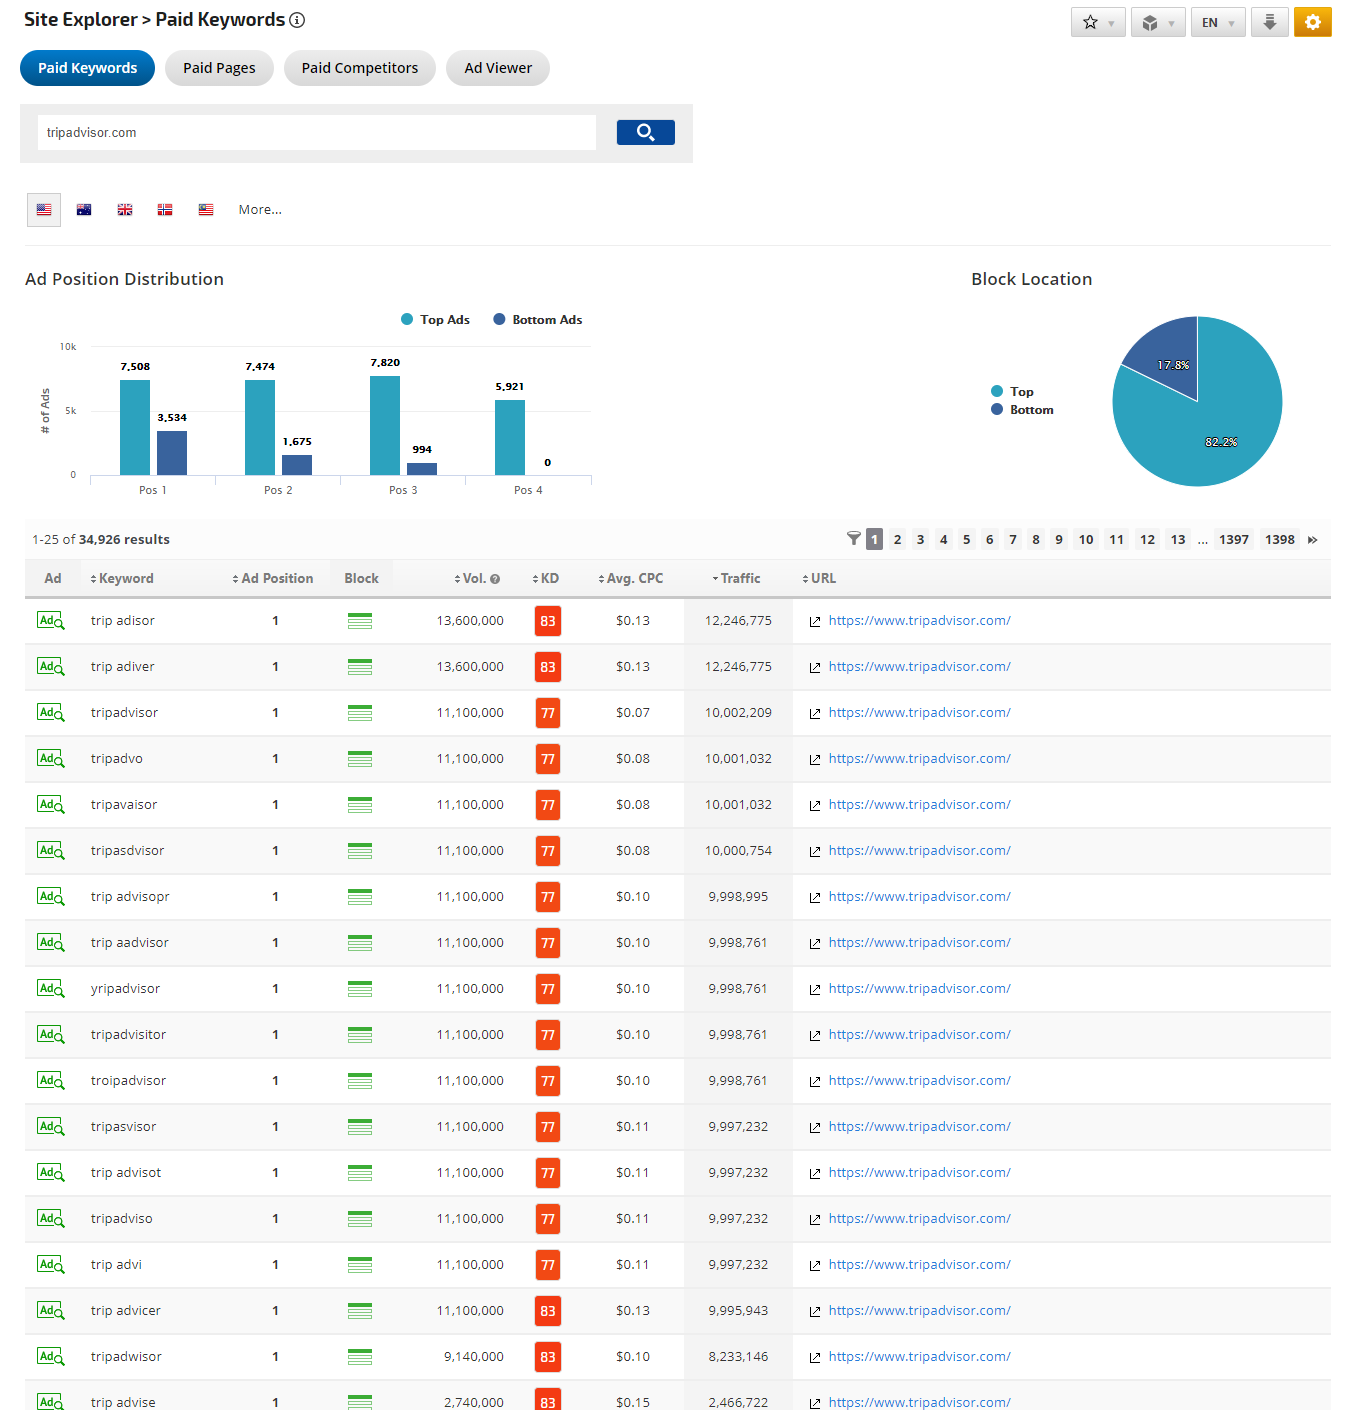Click More... to show additional countries
This screenshot has height=1410, width=1345.
click(x=260, y=210)
